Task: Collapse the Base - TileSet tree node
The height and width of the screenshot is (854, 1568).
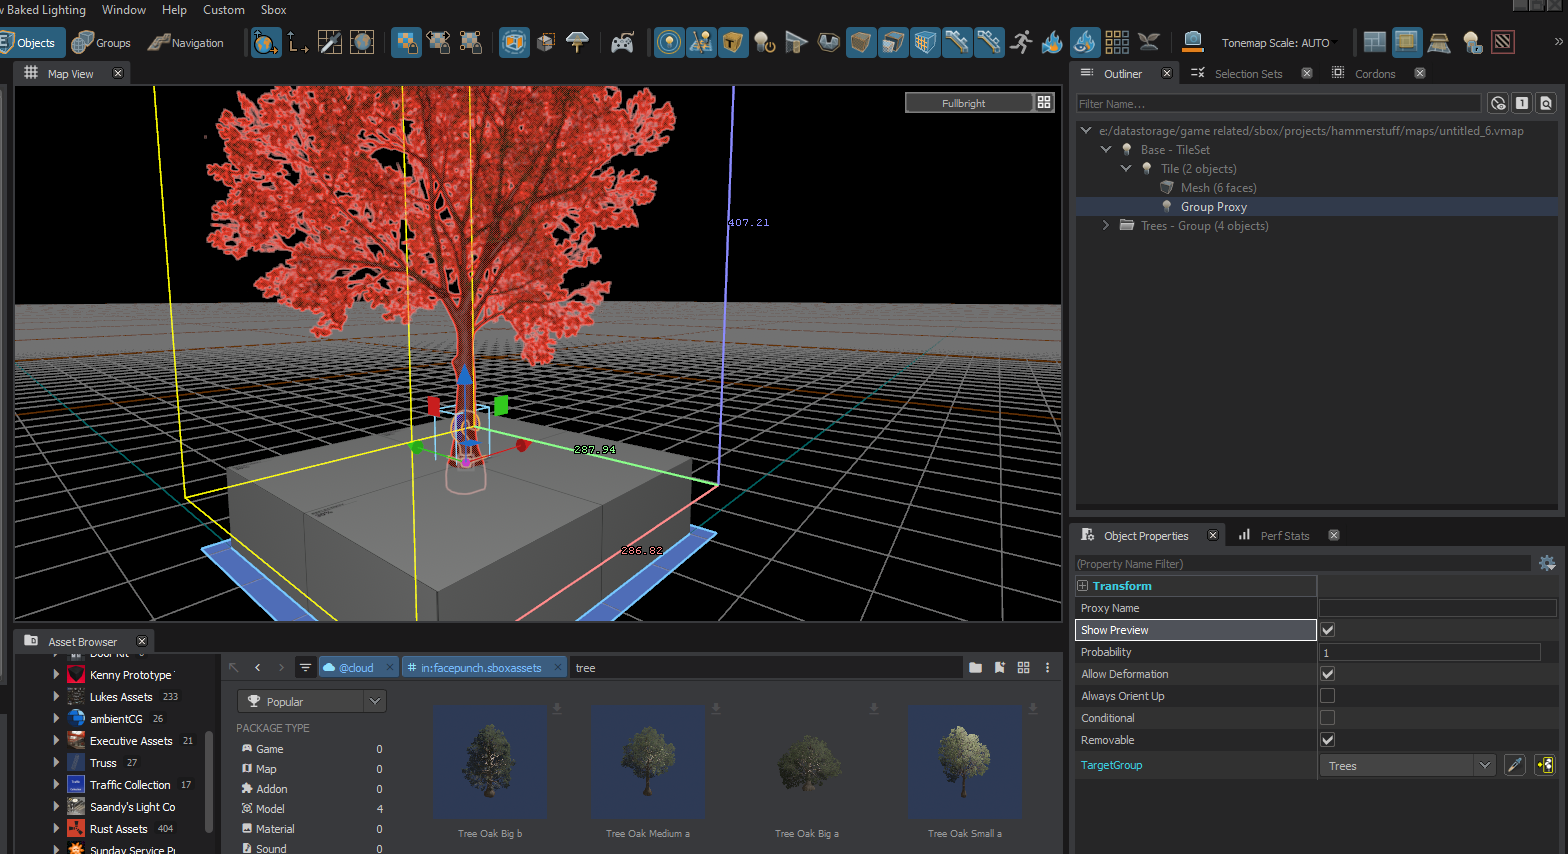Action: 1106,149
